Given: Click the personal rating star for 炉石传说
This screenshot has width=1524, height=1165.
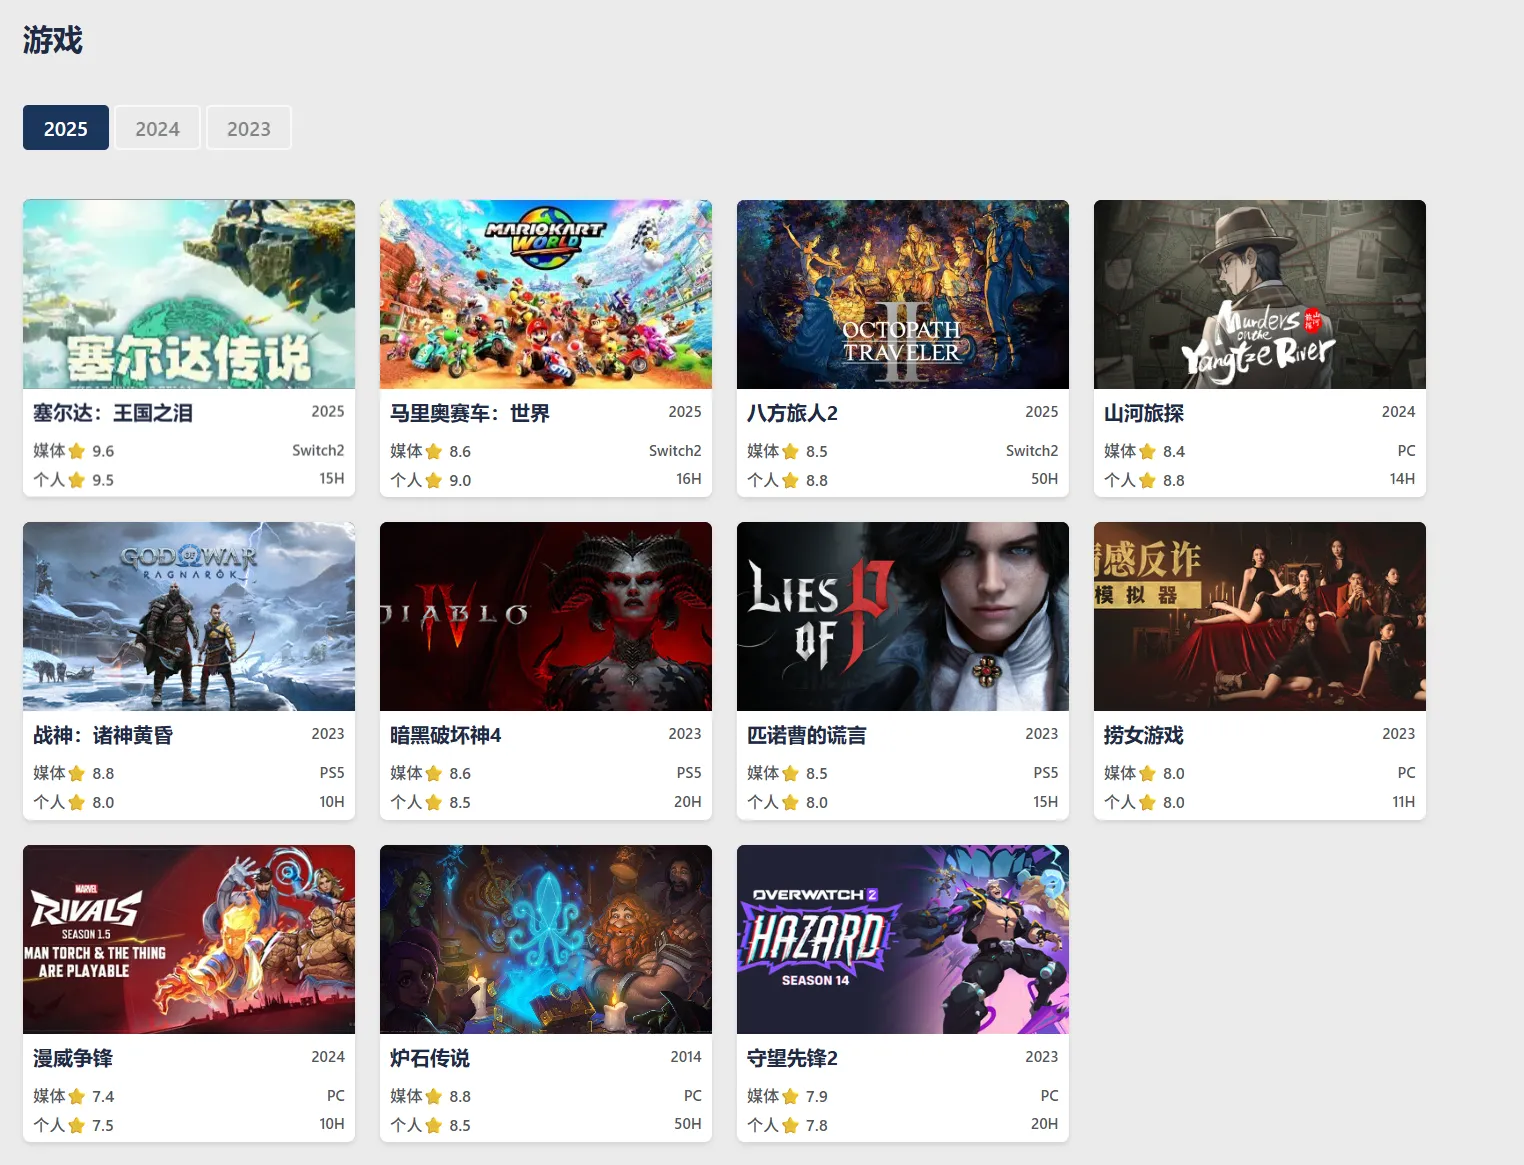Looking at the screenshot, I should pos(434,1125).
